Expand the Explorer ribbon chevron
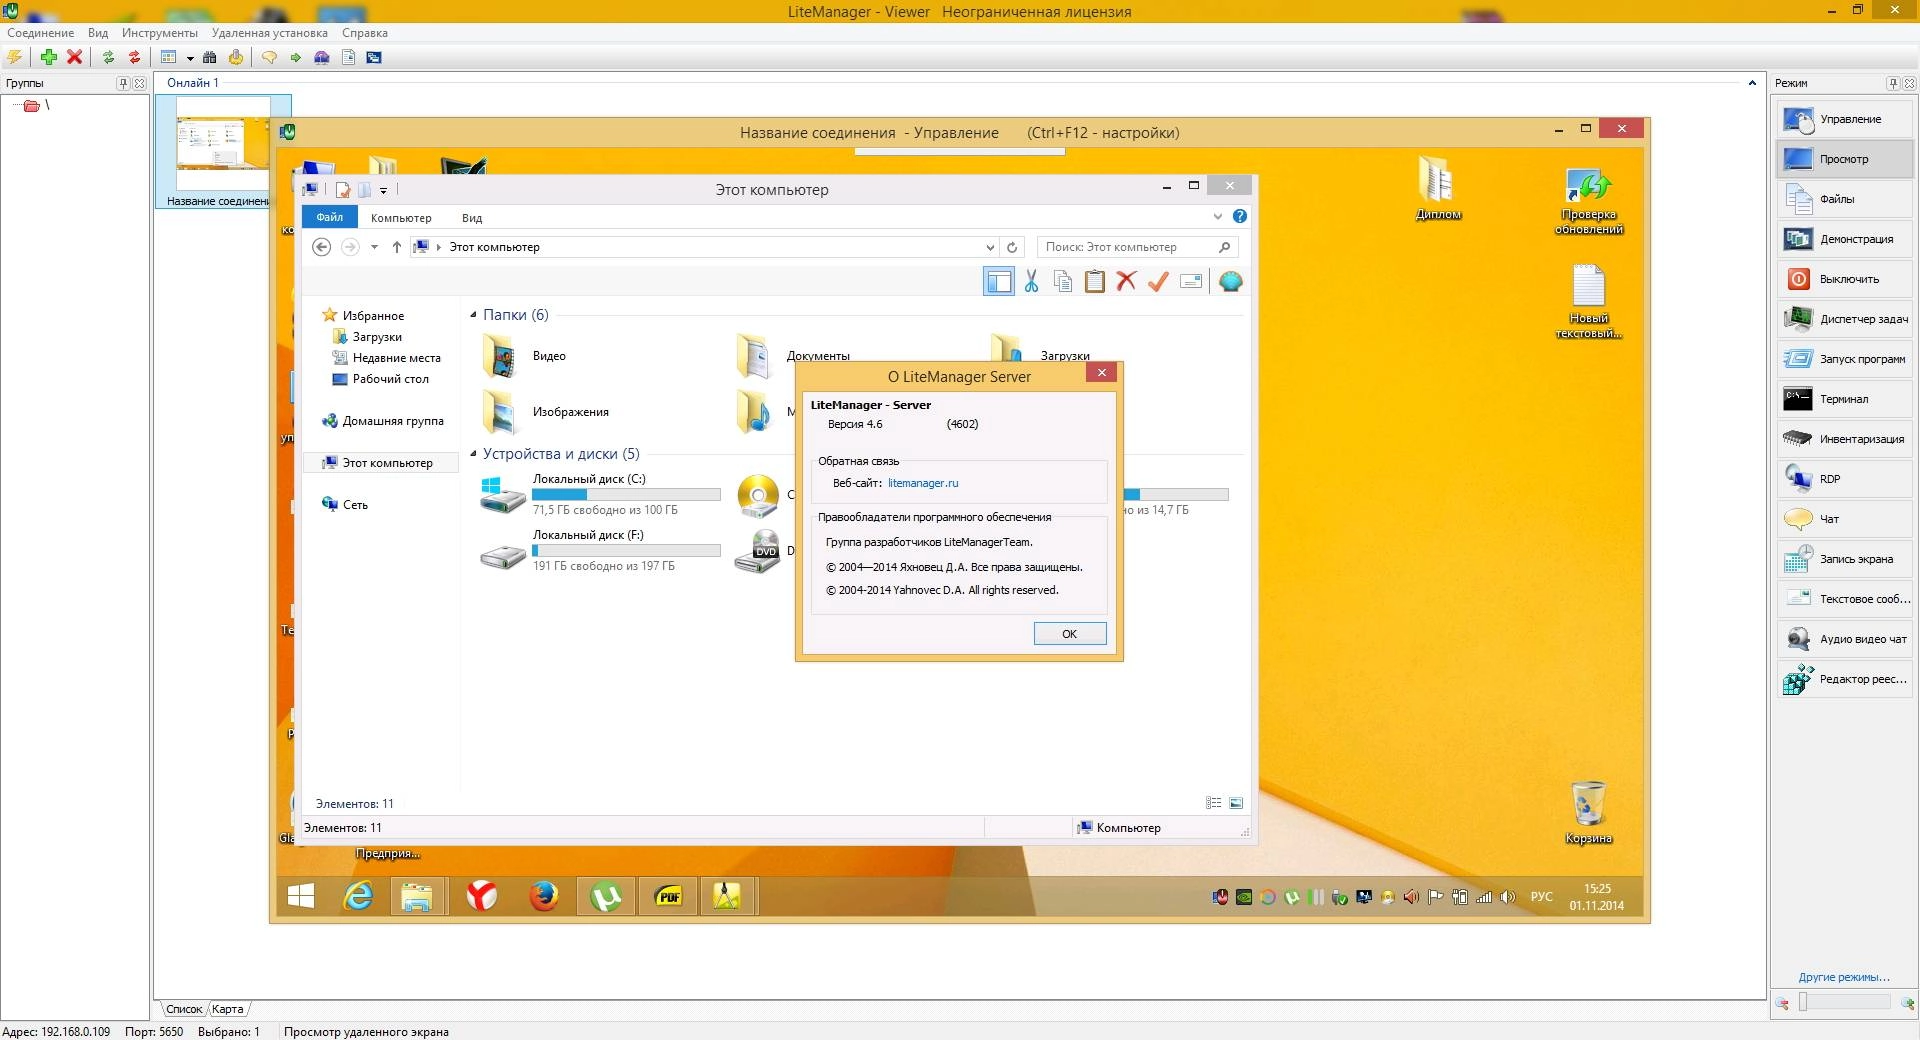 coord(1217,217)
